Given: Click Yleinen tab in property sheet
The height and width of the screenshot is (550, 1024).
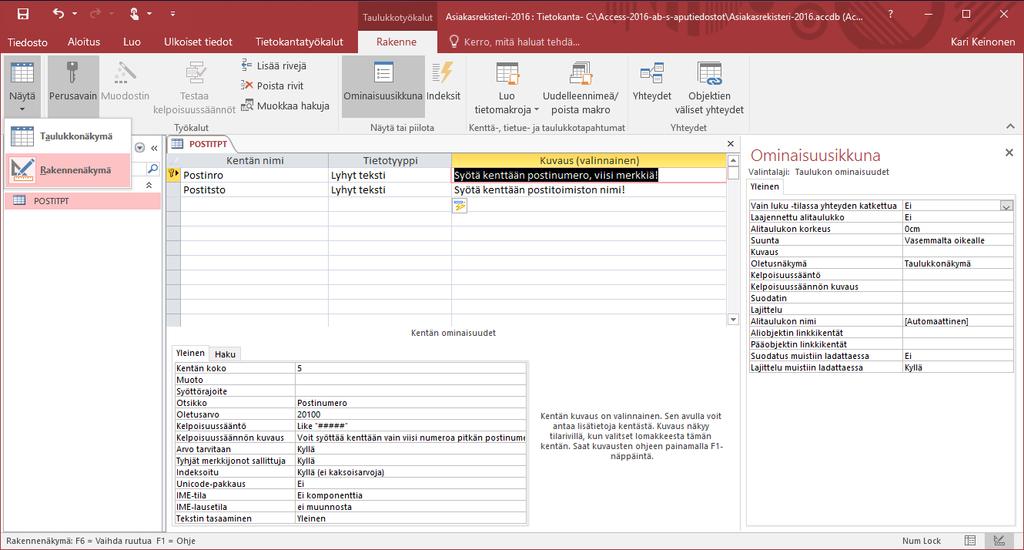Looking at the screenshot, I should tap(764, 187).
